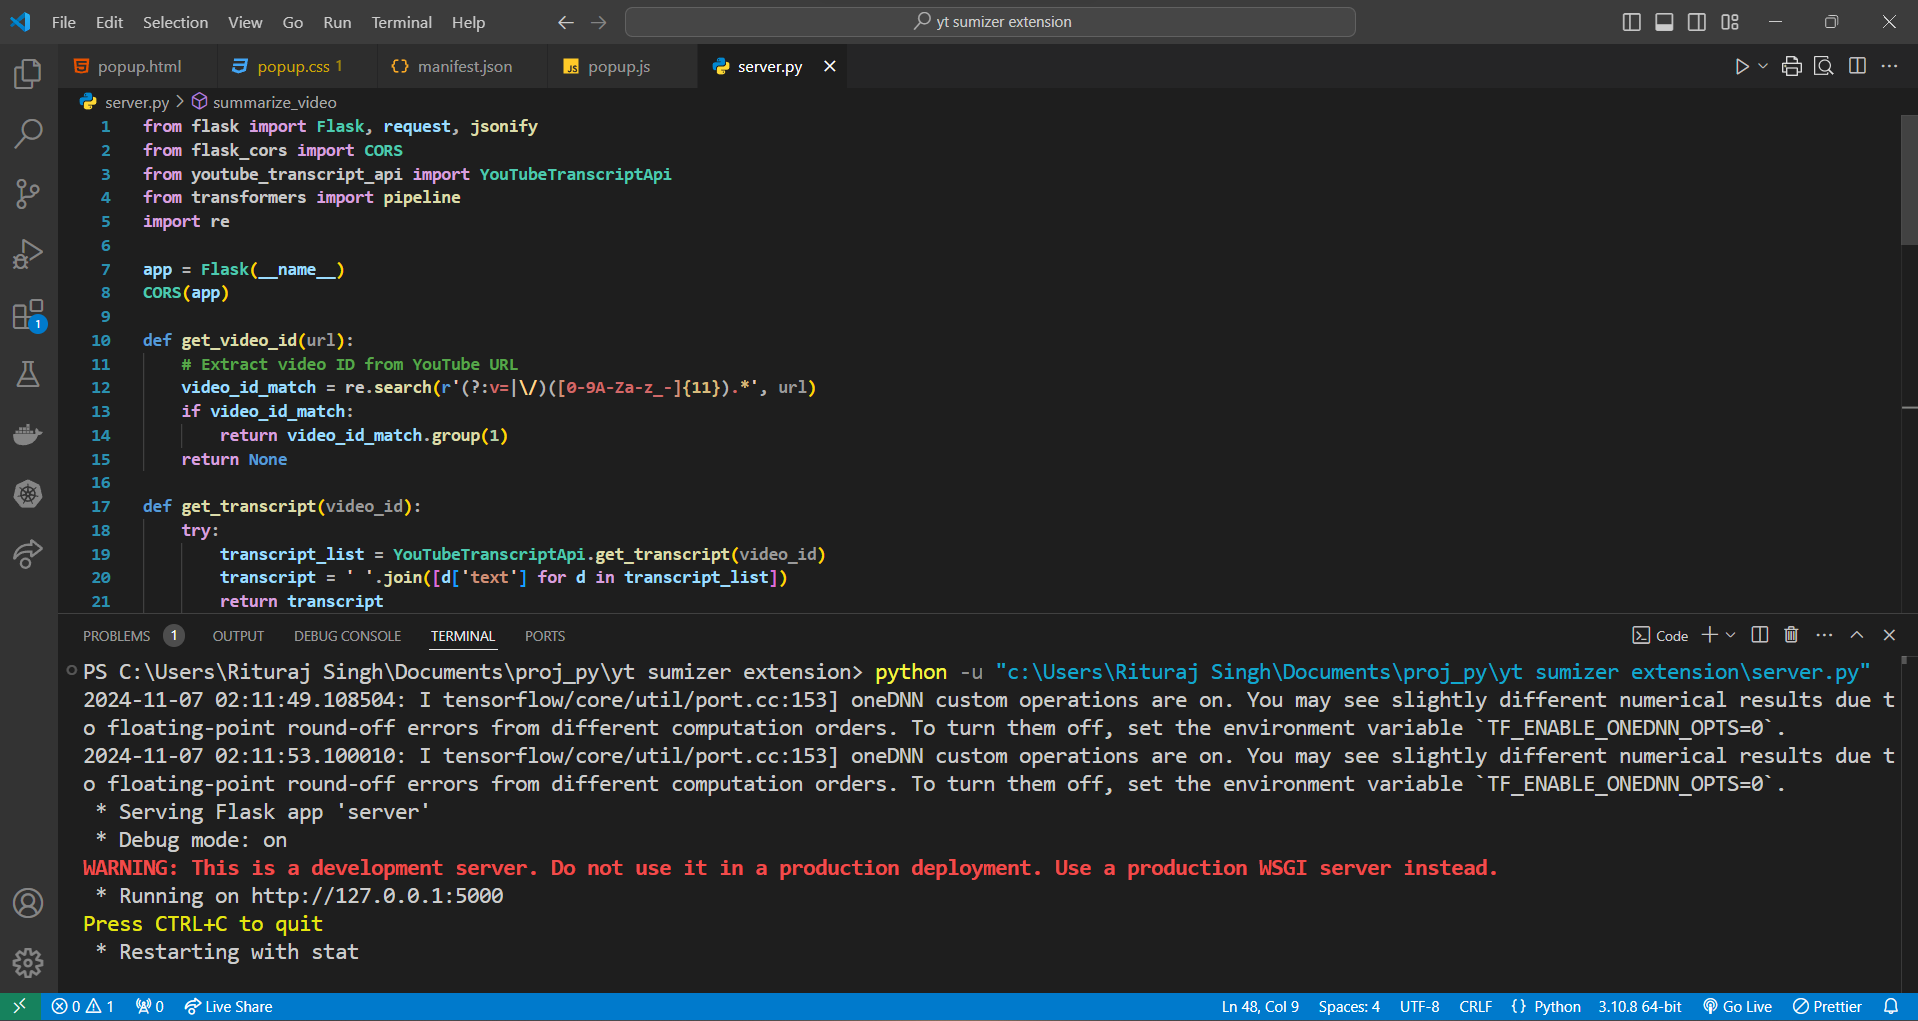Close the terminal panel
The image size is (1918, 1021).
pyautogui.click(x=1889, y=635)
